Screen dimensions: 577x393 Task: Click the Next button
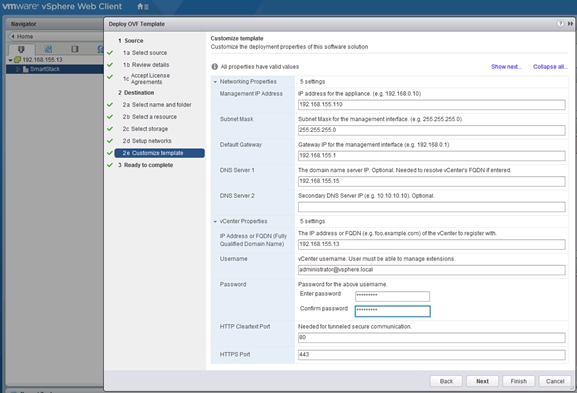coord(482,381)
